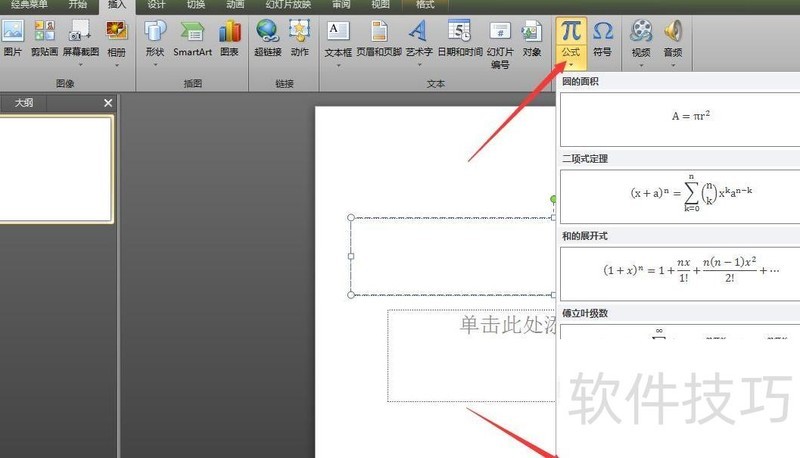Open the 格式 format tab
The width and height of the screenshot is (800, 458).
425,5
